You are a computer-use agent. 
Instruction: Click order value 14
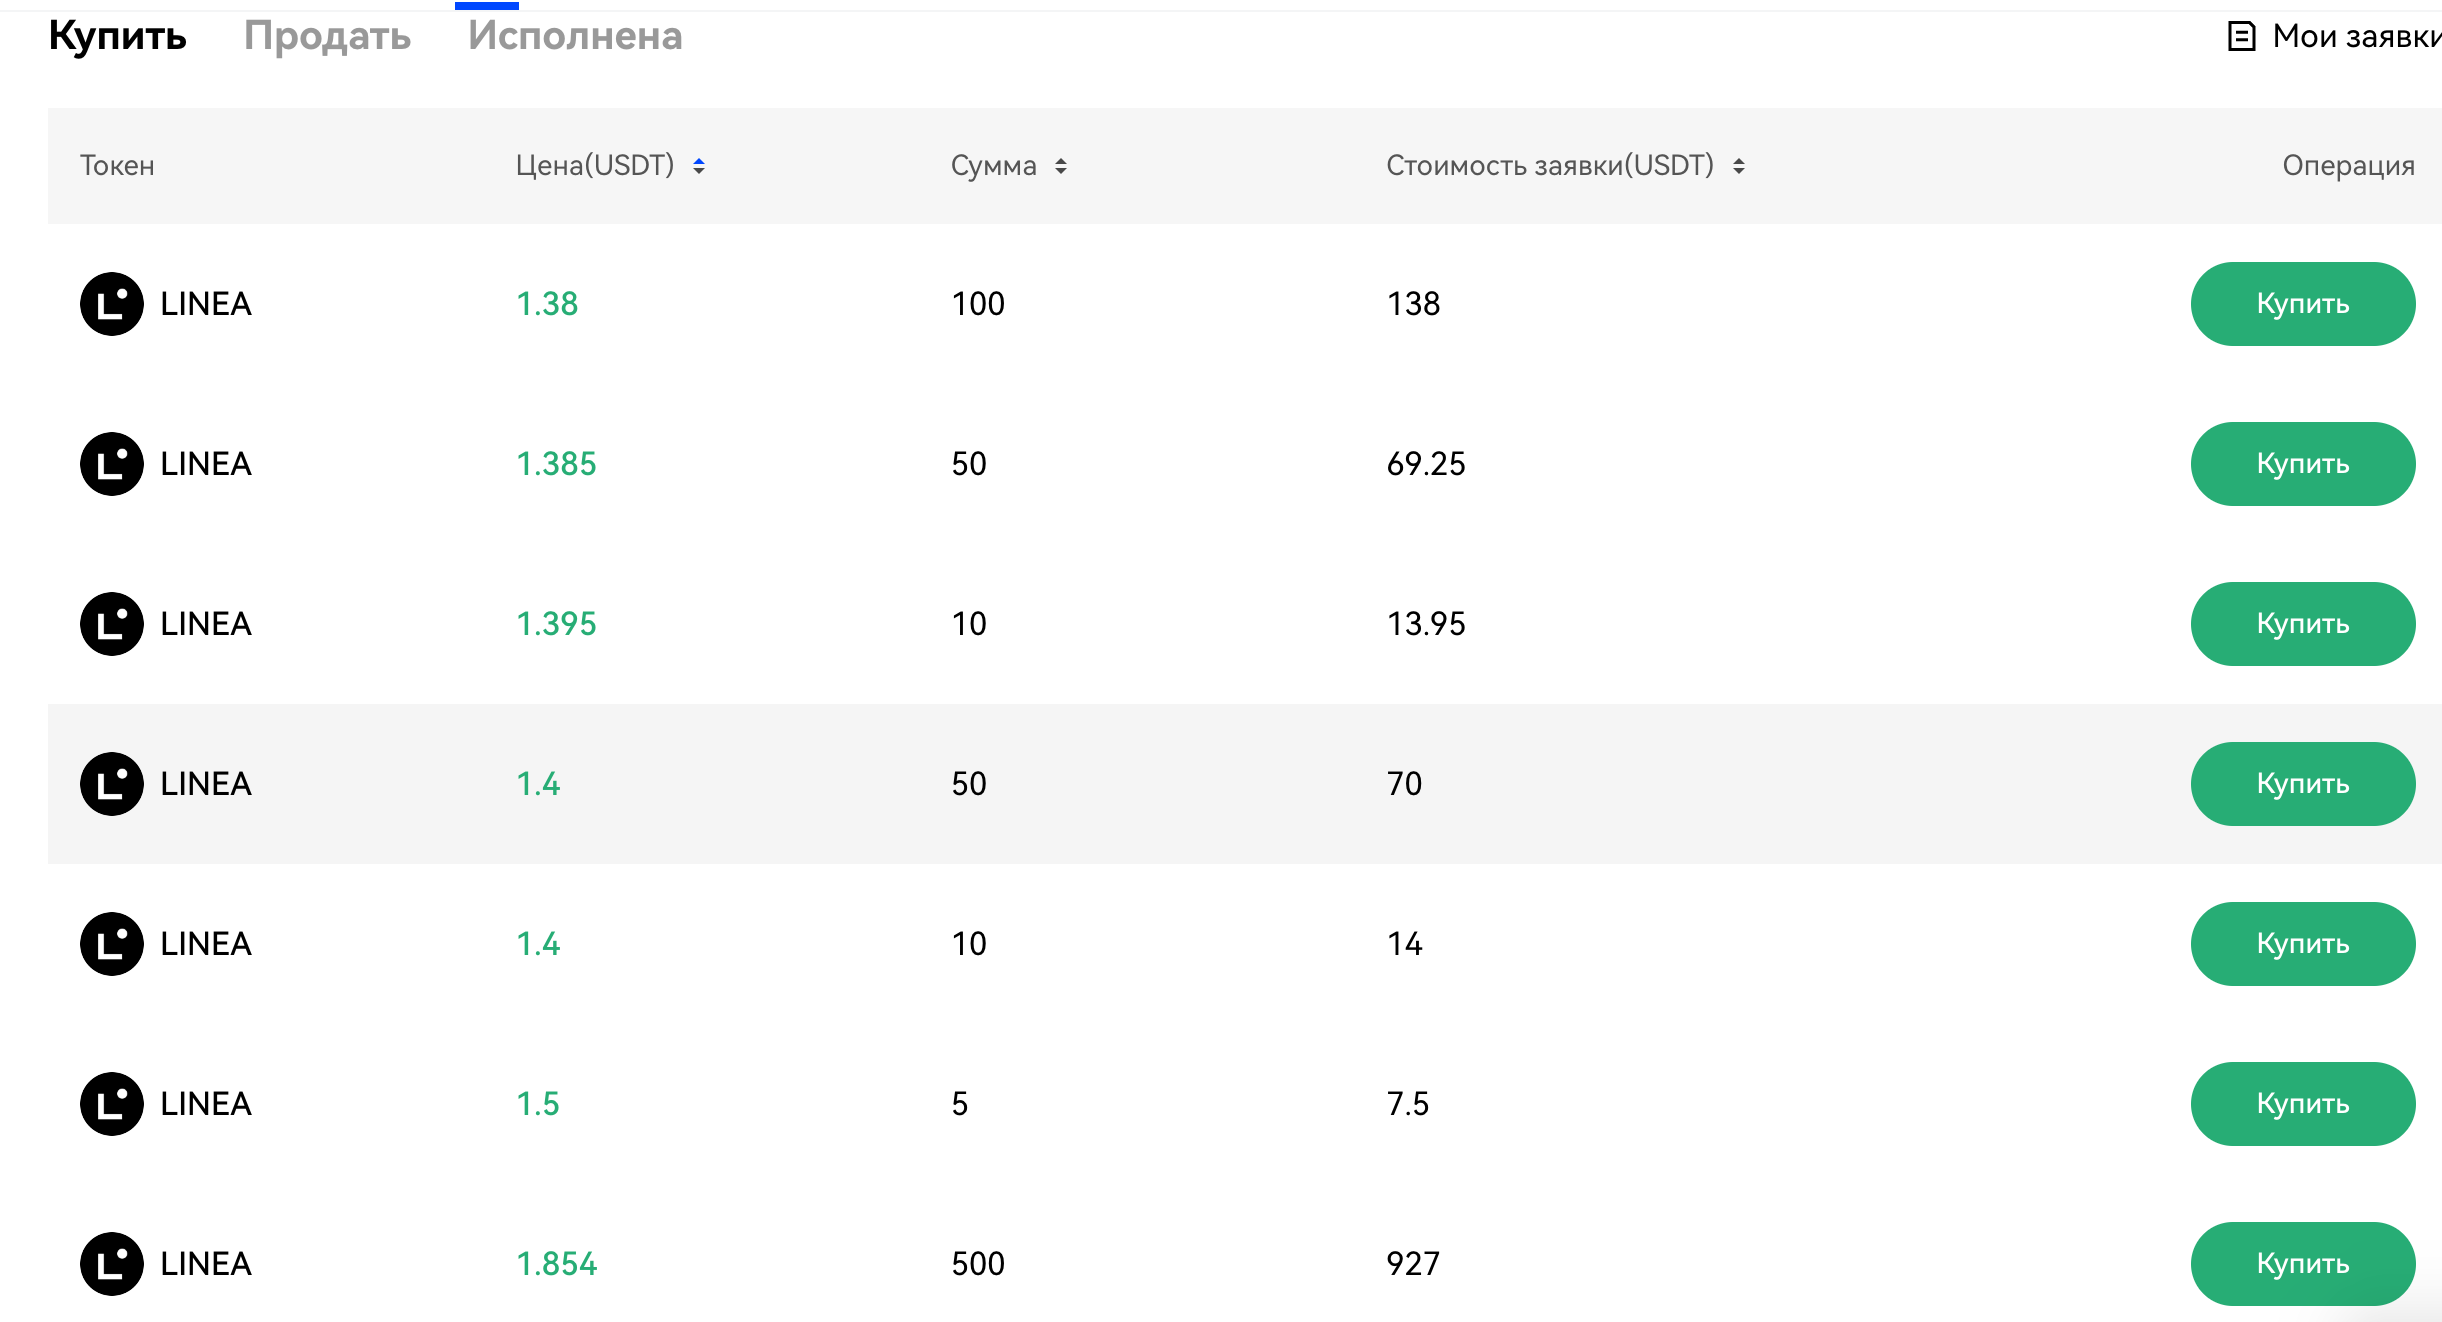[x=1404, y=944]
